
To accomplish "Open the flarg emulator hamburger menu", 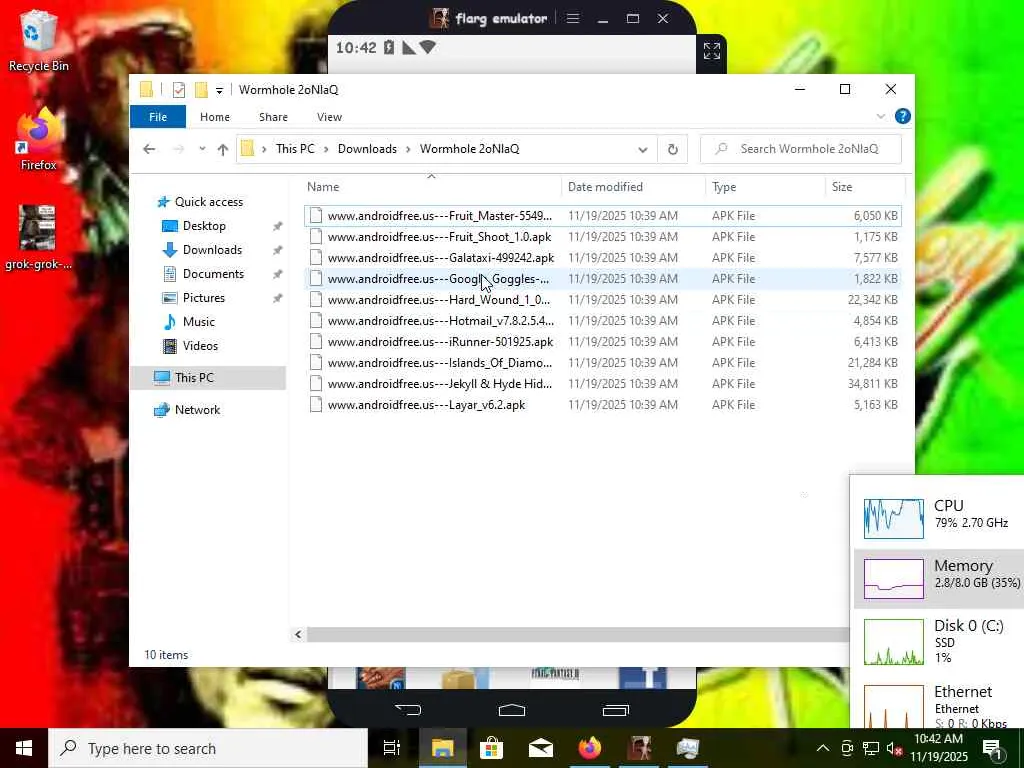I will point(573,18).
